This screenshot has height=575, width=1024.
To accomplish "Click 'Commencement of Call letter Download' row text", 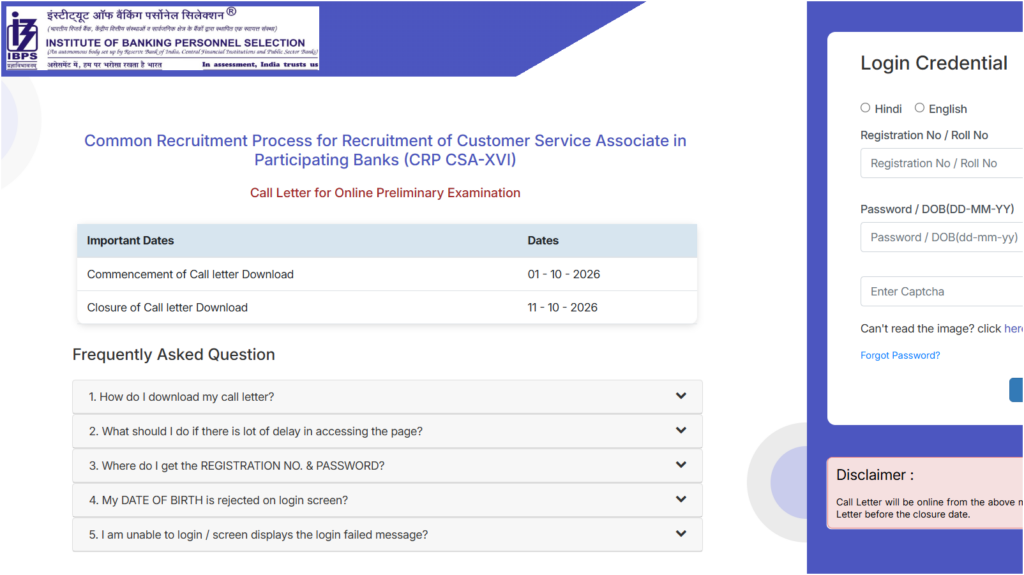I will point(190,274).
